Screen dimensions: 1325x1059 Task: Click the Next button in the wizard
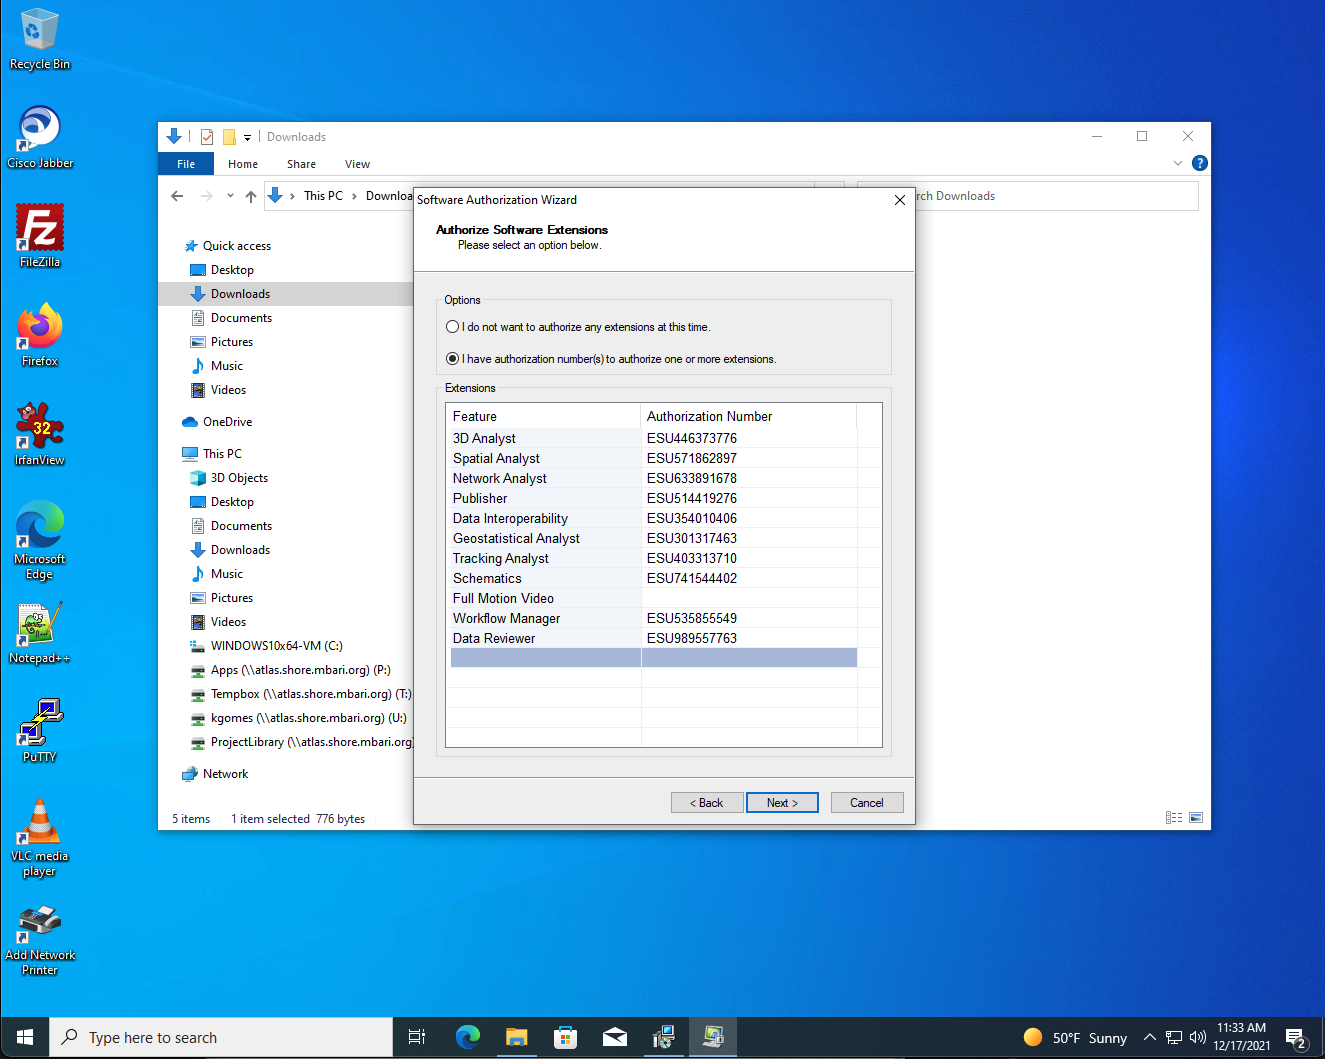click(782, 803)
